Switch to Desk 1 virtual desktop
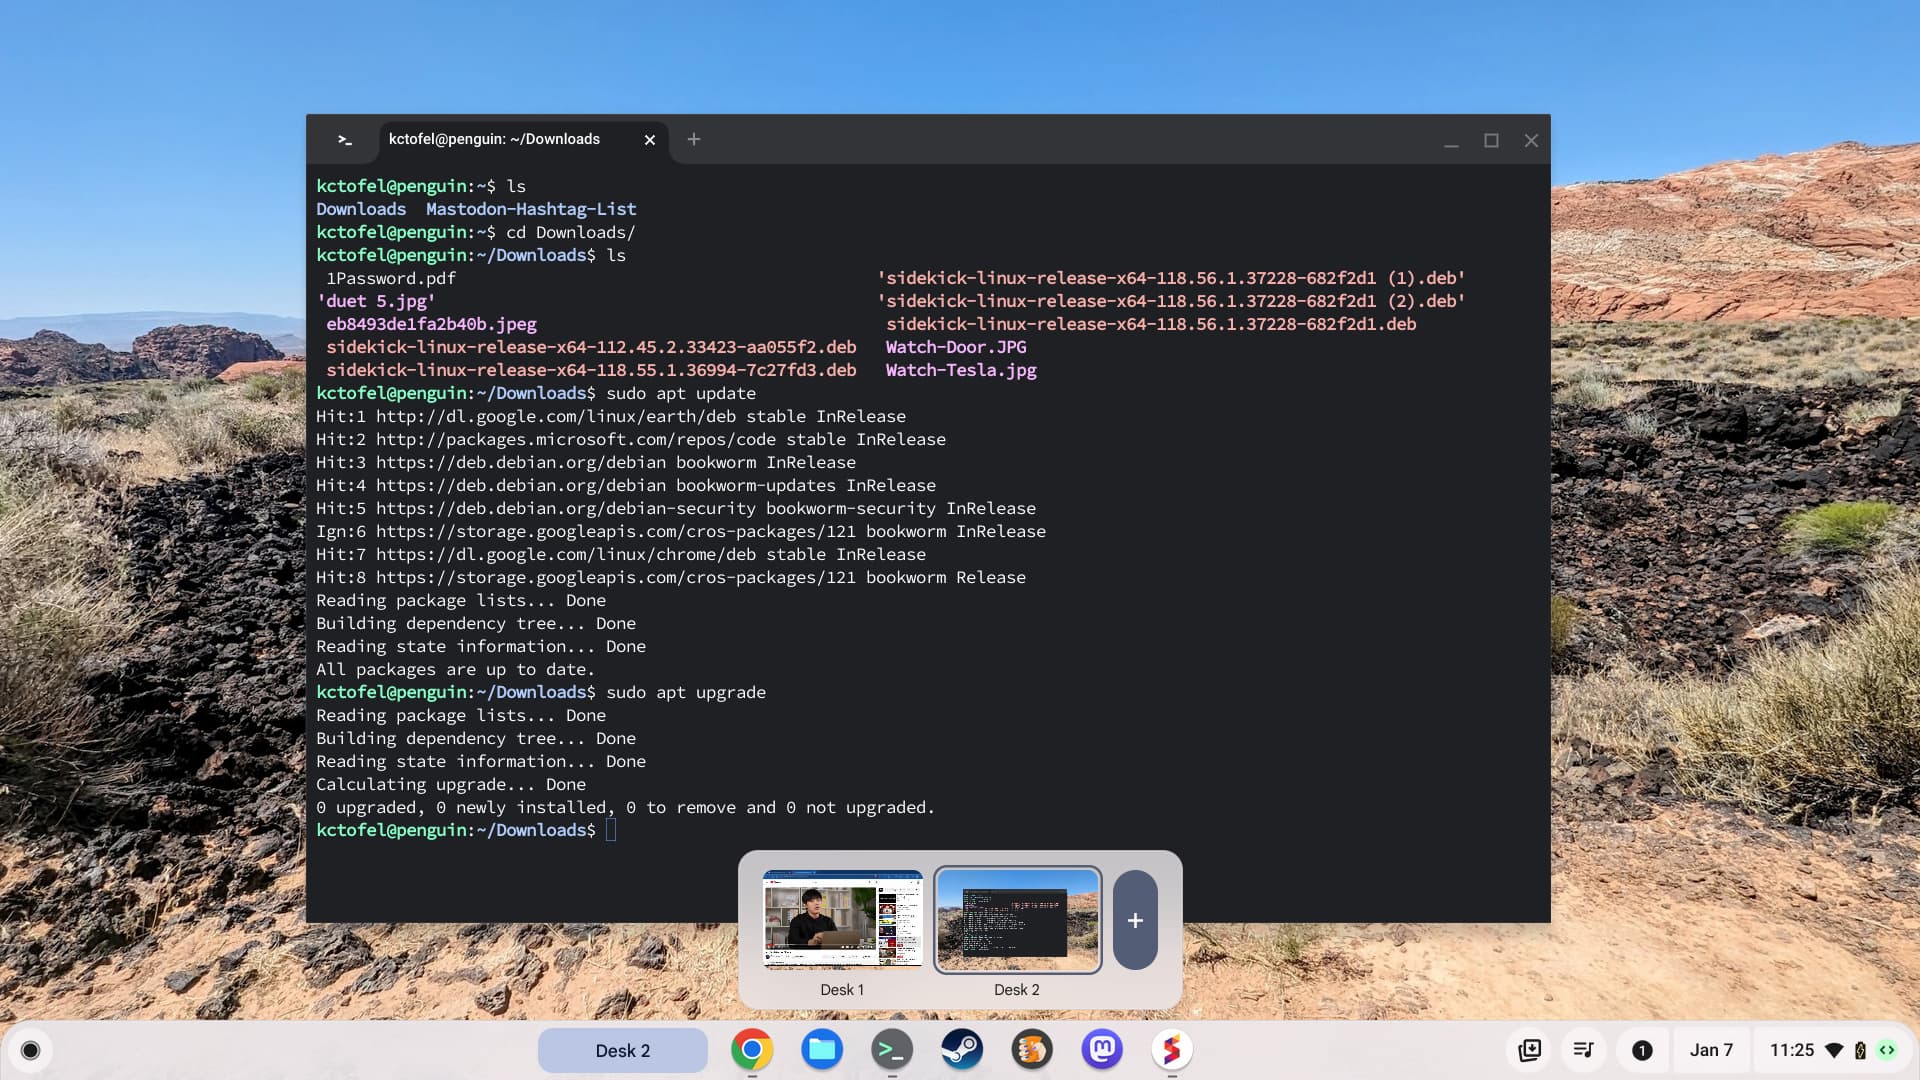1920x1080 pixels. coord(841,919)
